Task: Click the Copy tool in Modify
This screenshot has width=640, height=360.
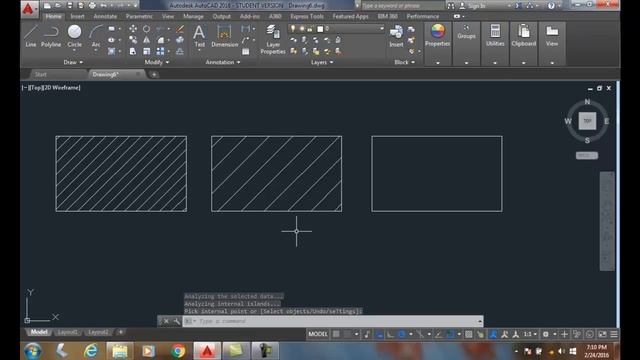Action: click(x=133, y=40)
